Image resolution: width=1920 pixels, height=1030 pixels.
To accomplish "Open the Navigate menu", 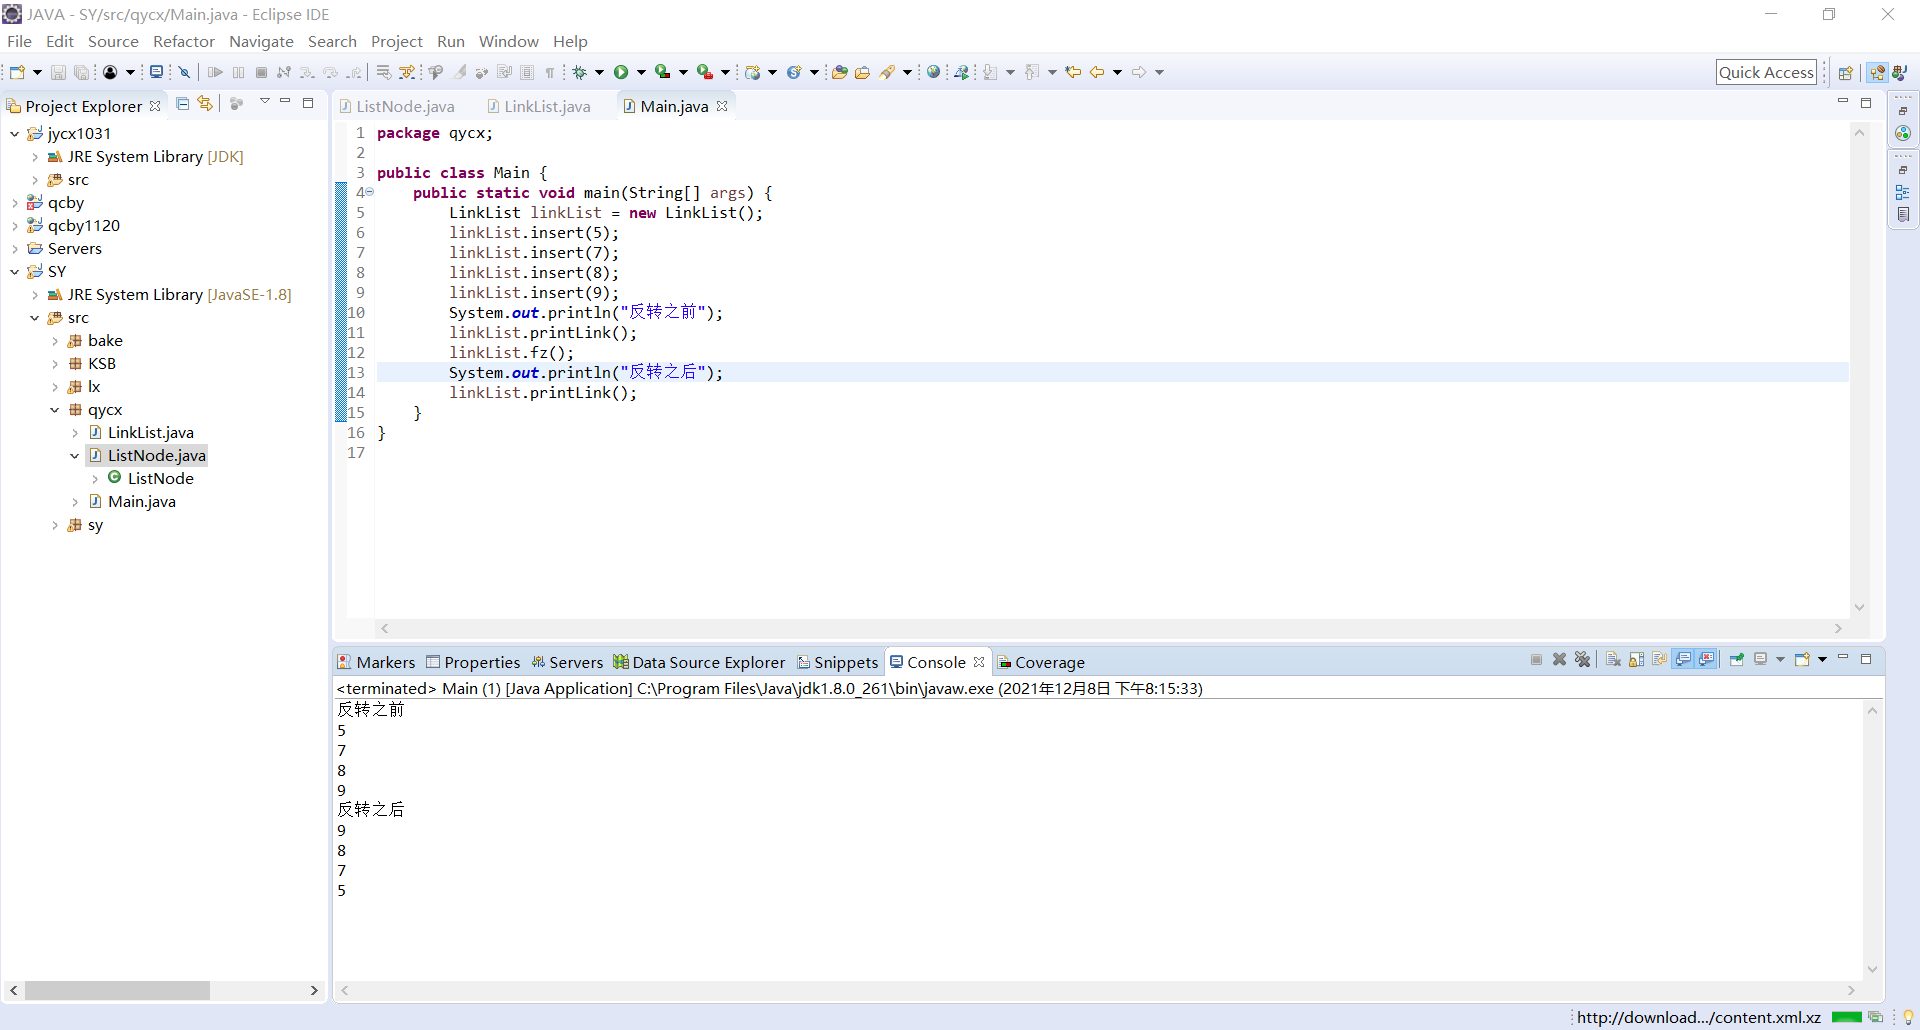I will 261,41.
